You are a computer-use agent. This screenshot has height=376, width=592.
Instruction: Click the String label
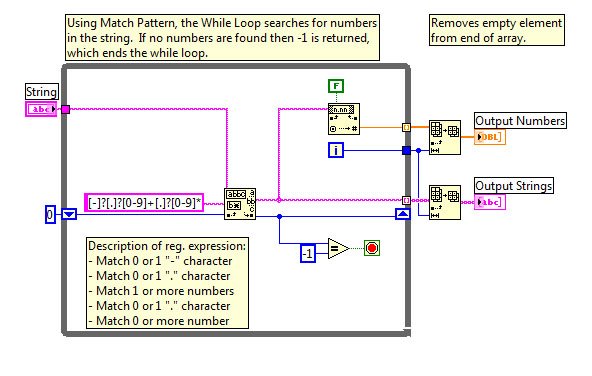click(42, 92)
